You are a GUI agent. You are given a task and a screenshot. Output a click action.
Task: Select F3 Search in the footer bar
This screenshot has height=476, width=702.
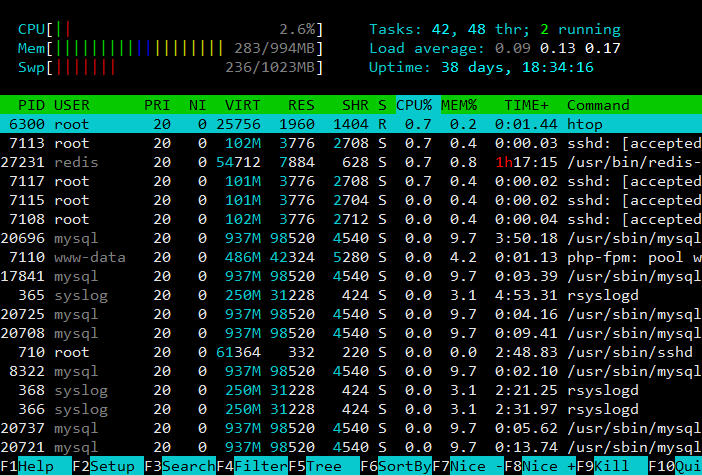click(x=180, y=467)
